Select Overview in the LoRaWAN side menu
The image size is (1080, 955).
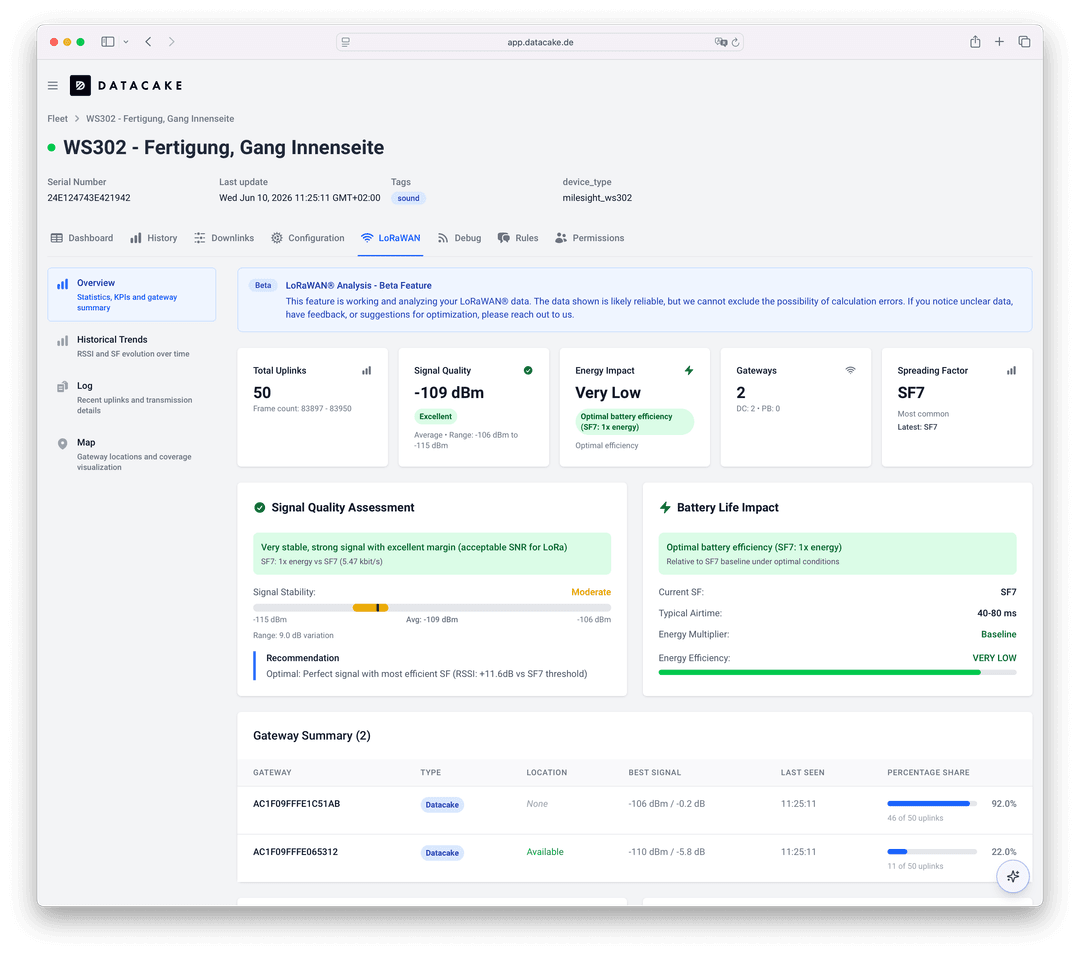(x=132, y=295)
